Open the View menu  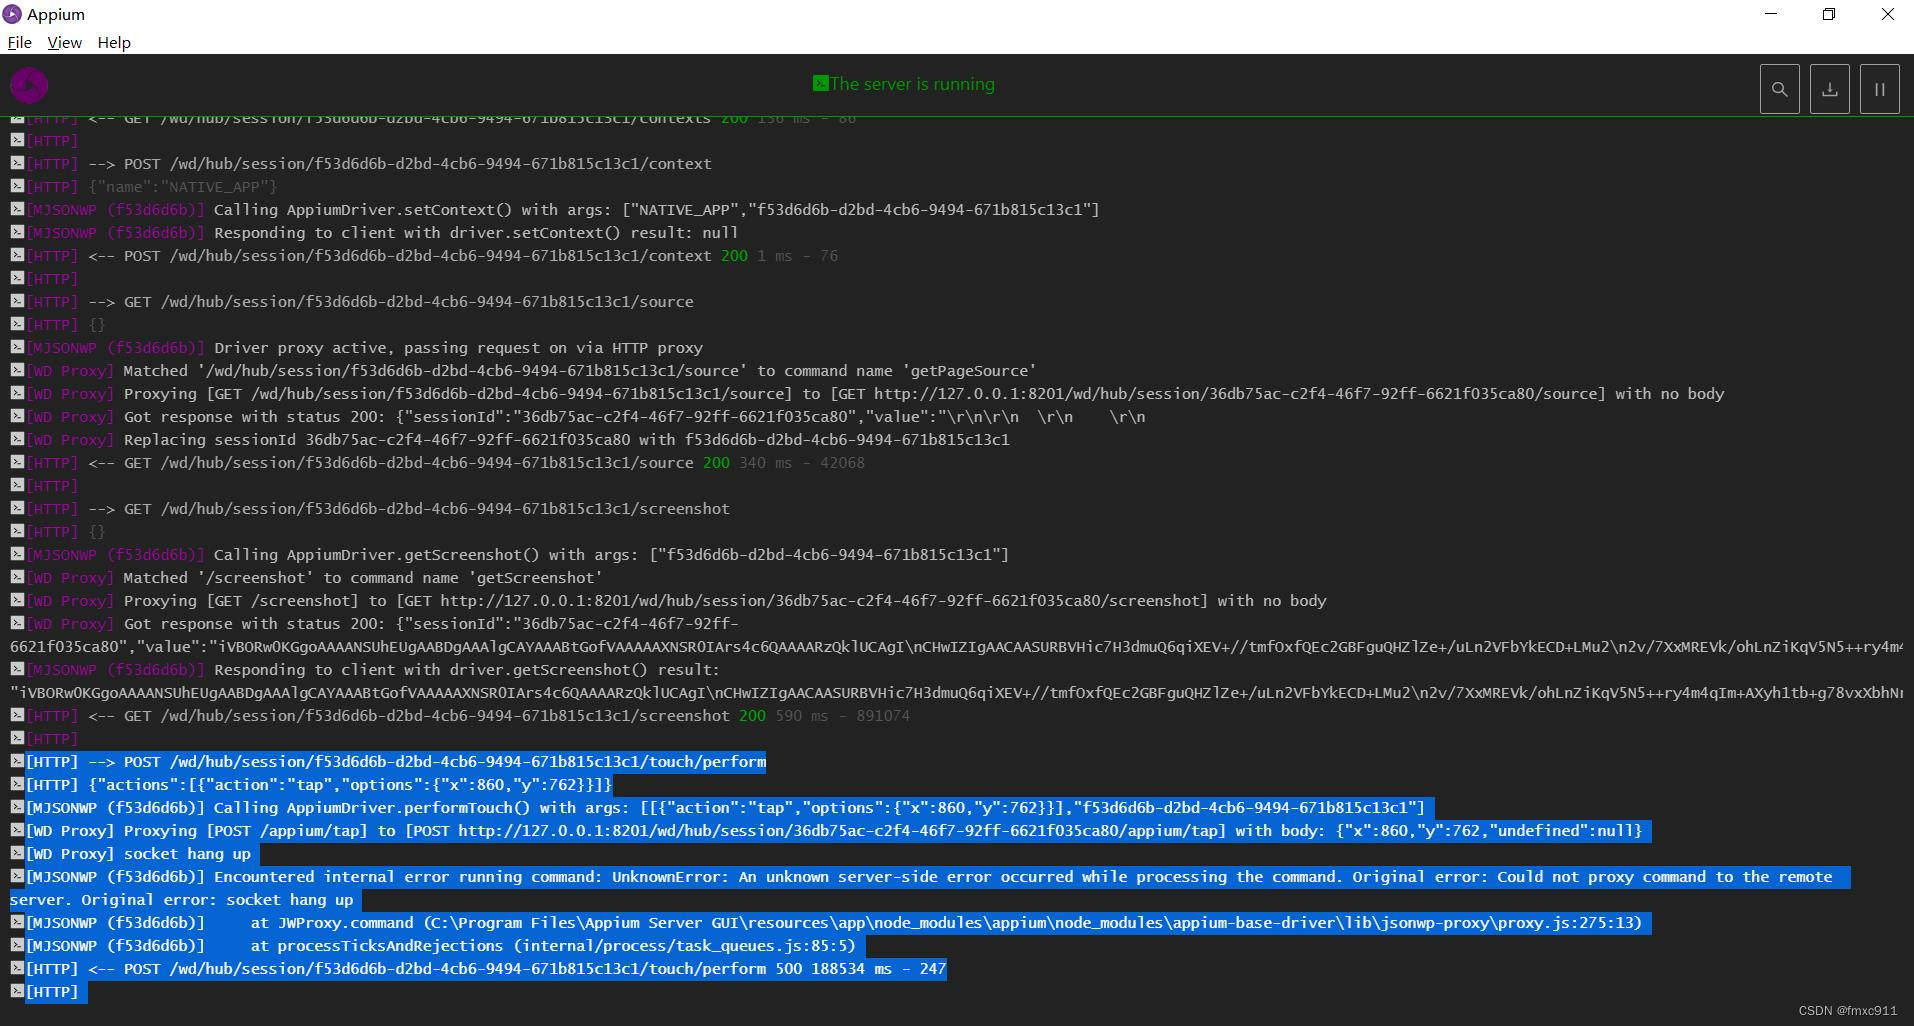(x=64, y=42)
